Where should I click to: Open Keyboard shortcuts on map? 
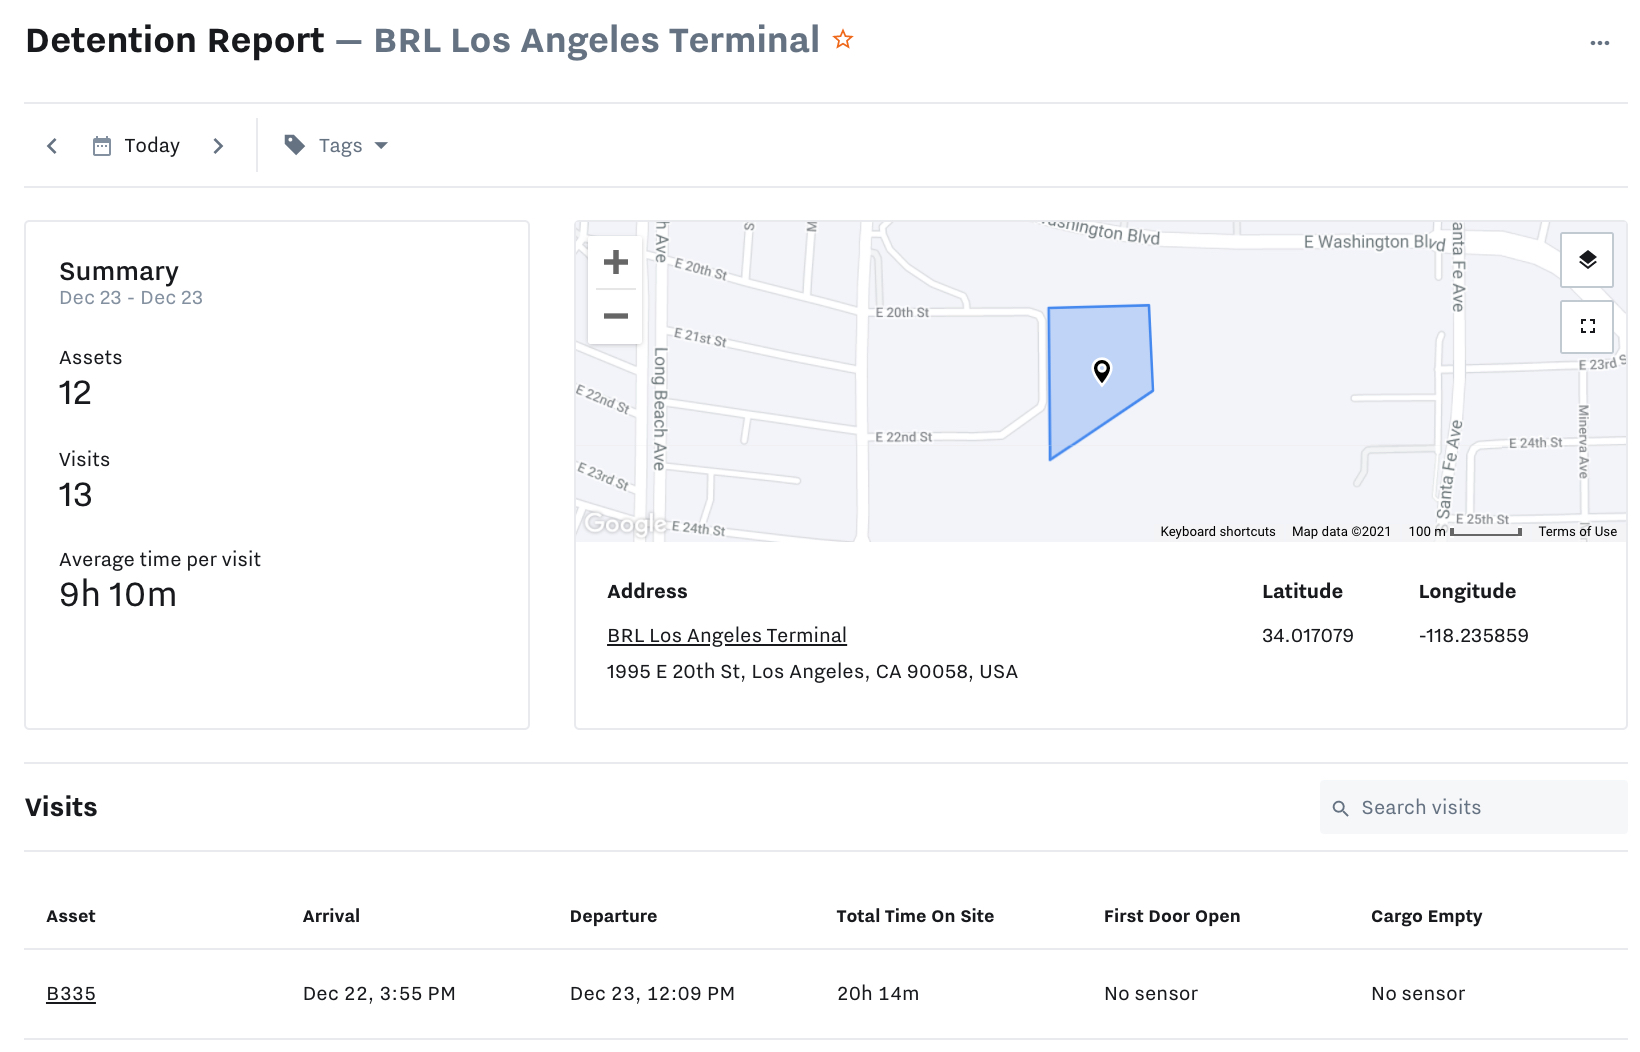(1218, 532)
